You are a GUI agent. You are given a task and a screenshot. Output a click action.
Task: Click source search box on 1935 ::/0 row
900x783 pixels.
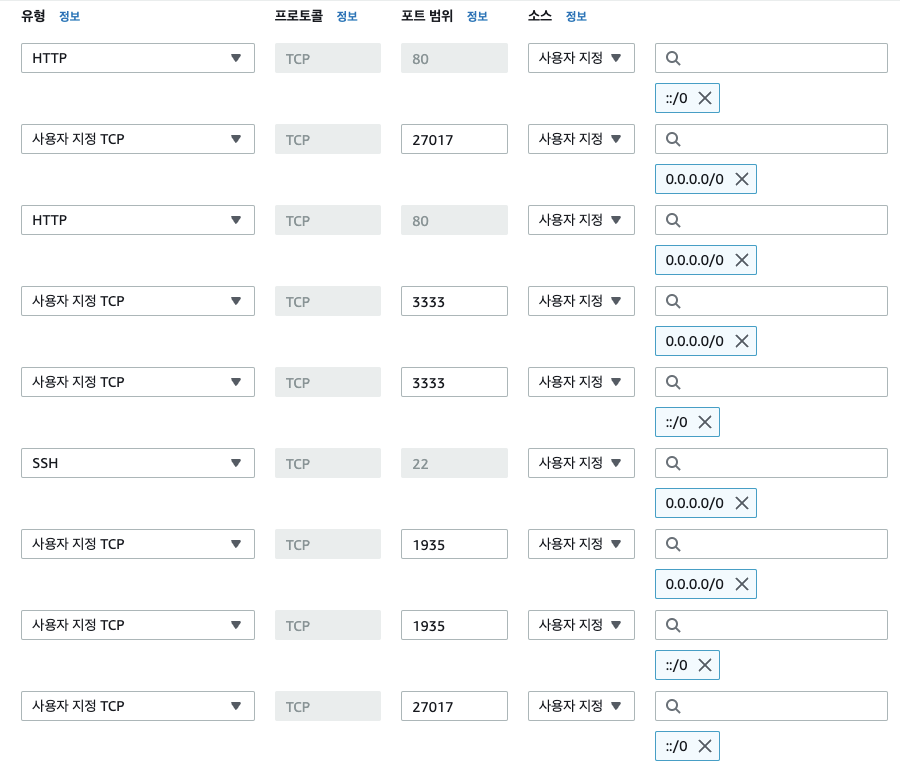click(771, 625)
